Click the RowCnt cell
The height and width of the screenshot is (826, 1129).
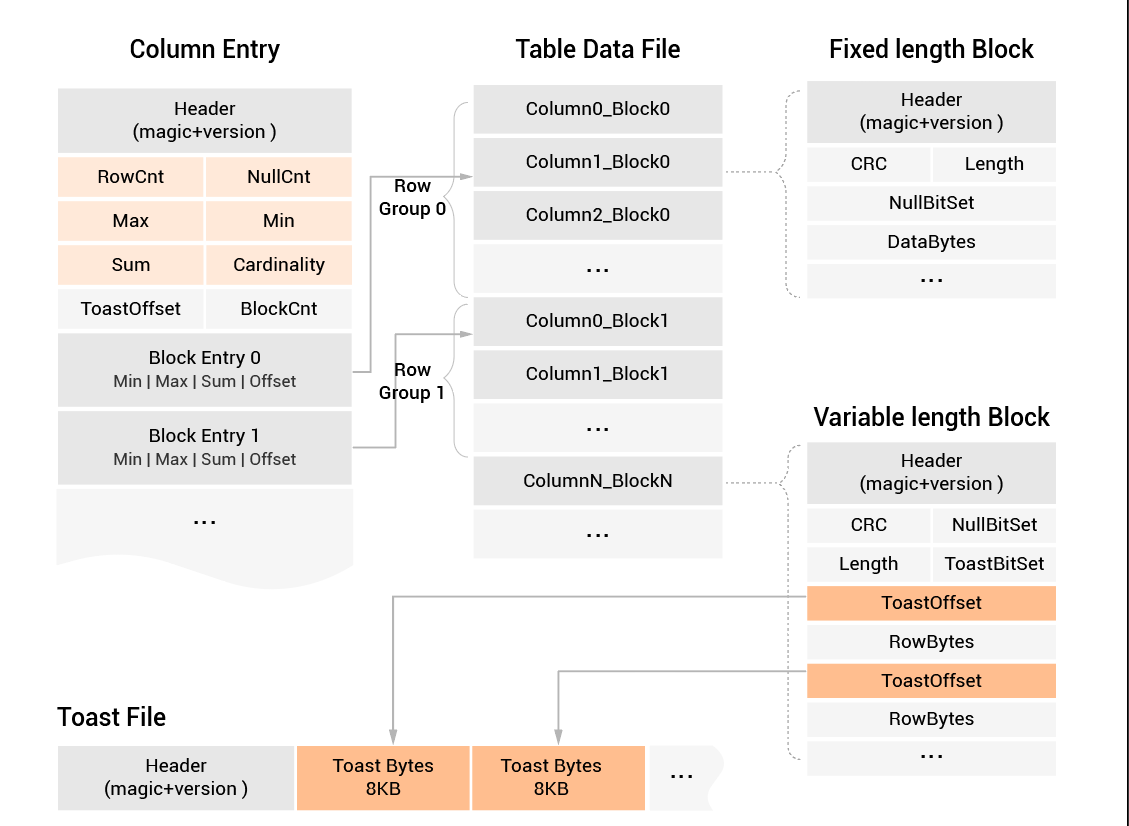pyautogui.click(x=131, y=177)
